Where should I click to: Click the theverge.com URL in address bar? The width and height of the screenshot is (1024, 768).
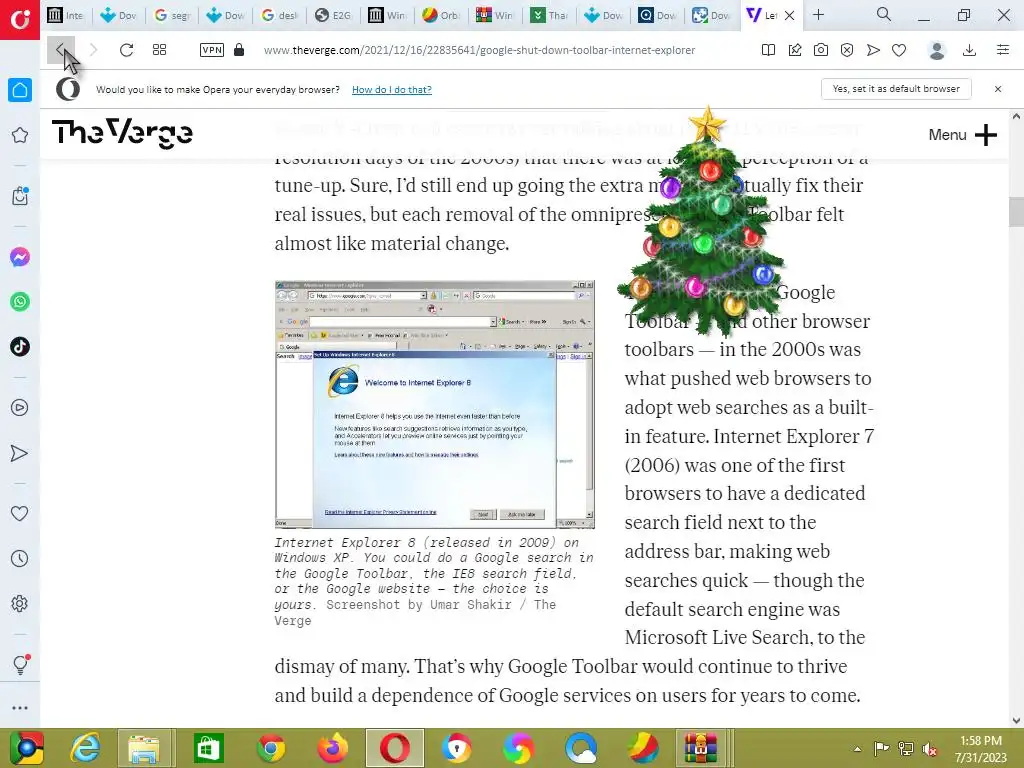(479, 50)
